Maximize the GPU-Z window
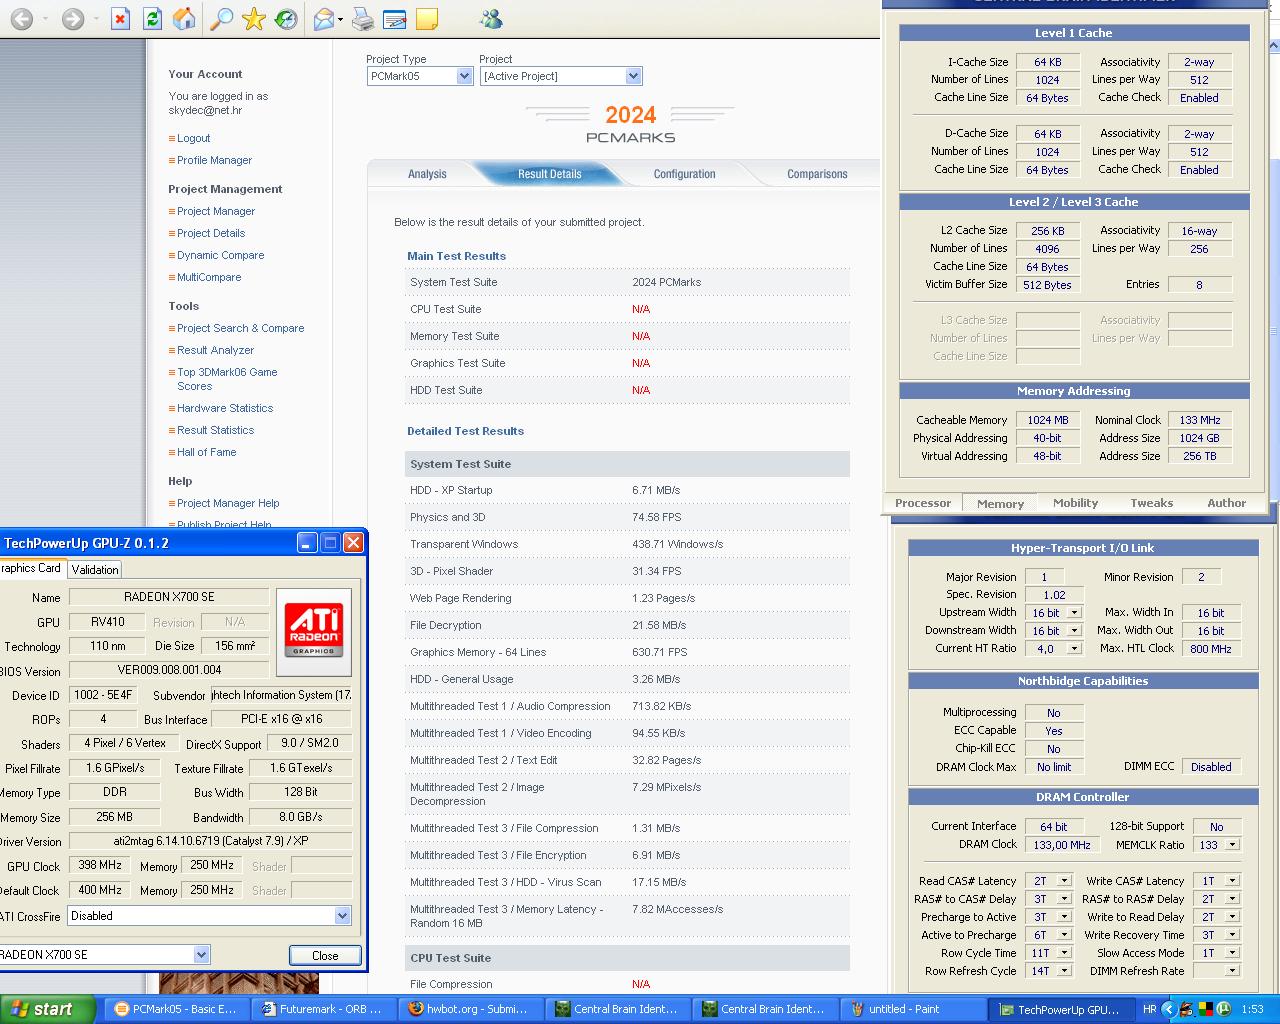The height and width of the screenshot is (1024, 1280). (x=330, y=542)
